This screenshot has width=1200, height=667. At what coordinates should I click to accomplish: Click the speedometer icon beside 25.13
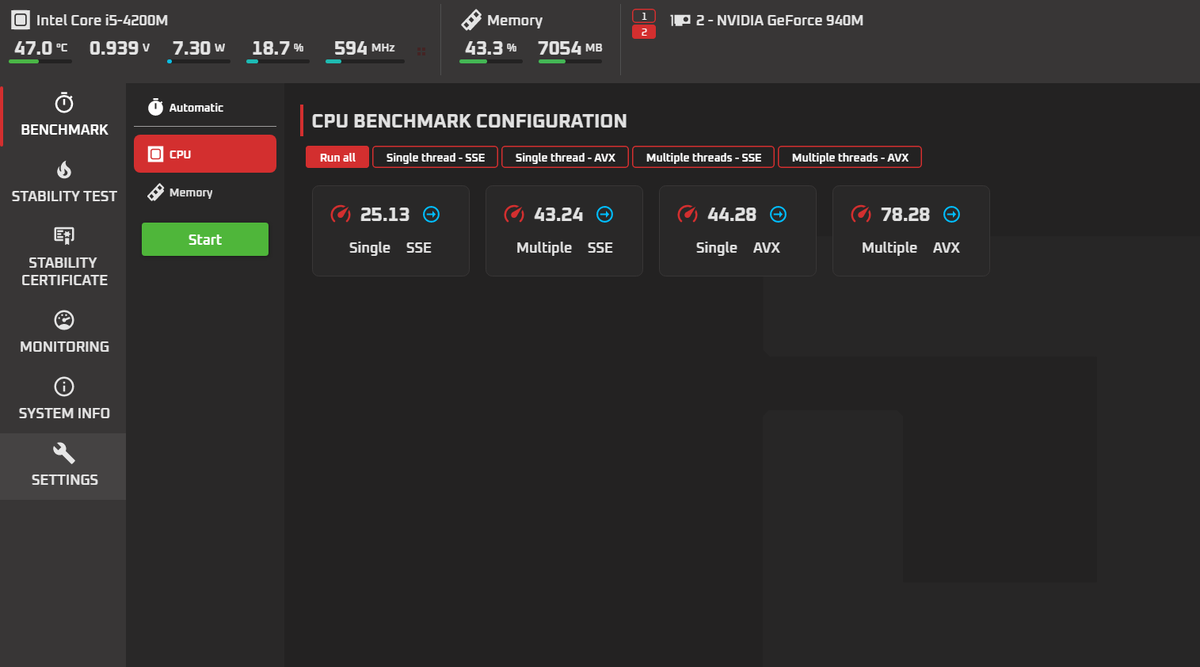pos(341,214)
